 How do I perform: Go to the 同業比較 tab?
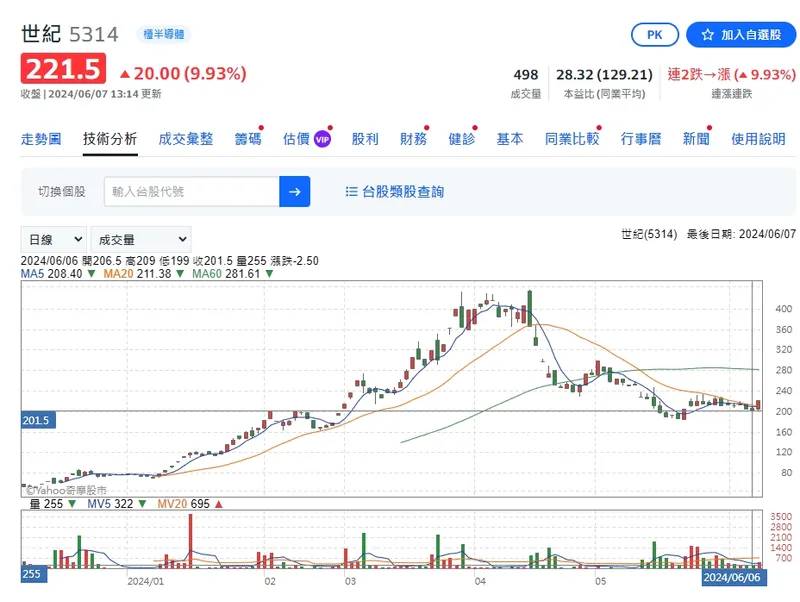coord(571,139)
